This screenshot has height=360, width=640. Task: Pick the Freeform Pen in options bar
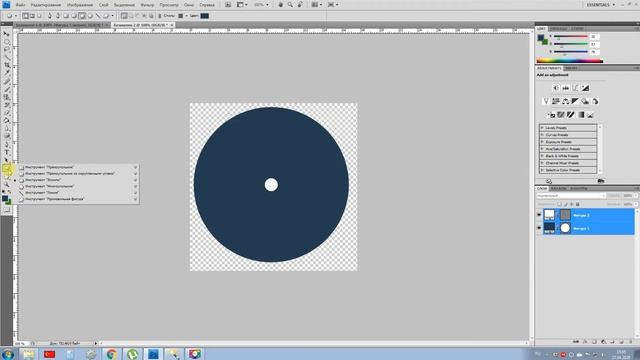[58, 16]
